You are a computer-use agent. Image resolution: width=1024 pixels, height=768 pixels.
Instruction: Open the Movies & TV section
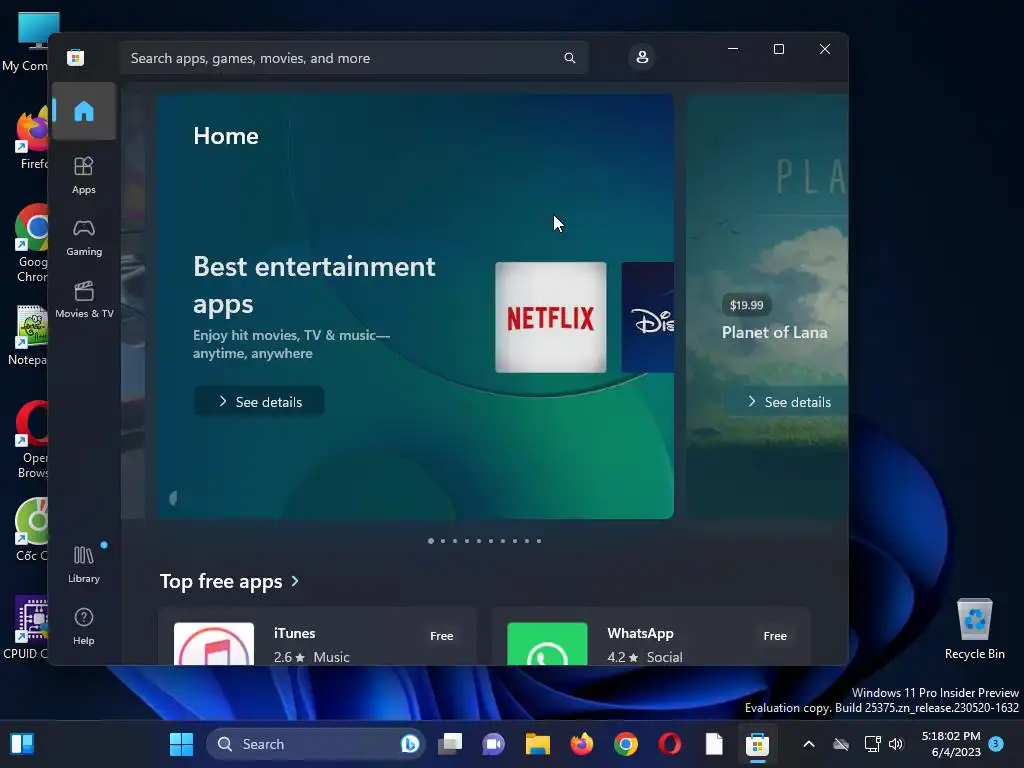[x=84, y=300]
